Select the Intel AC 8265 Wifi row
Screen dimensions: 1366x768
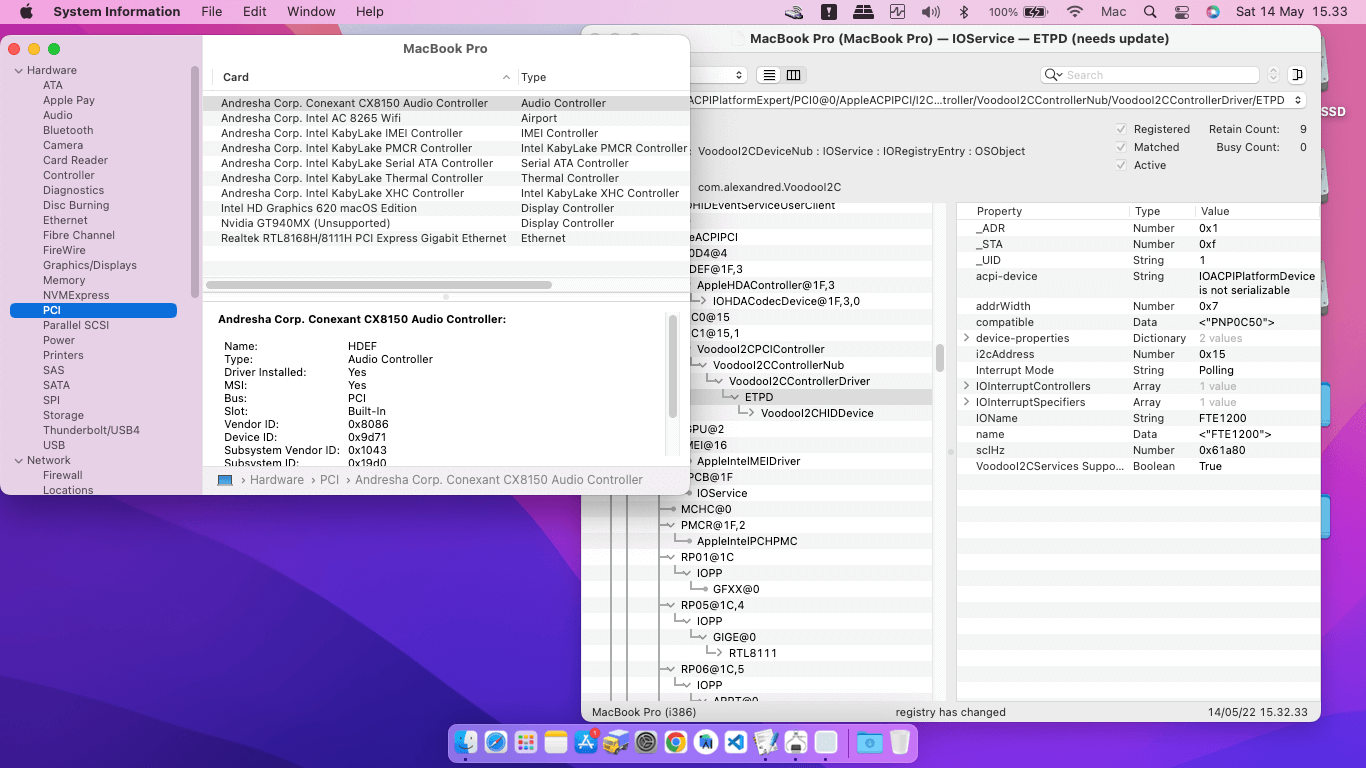[x=446, y=118]
